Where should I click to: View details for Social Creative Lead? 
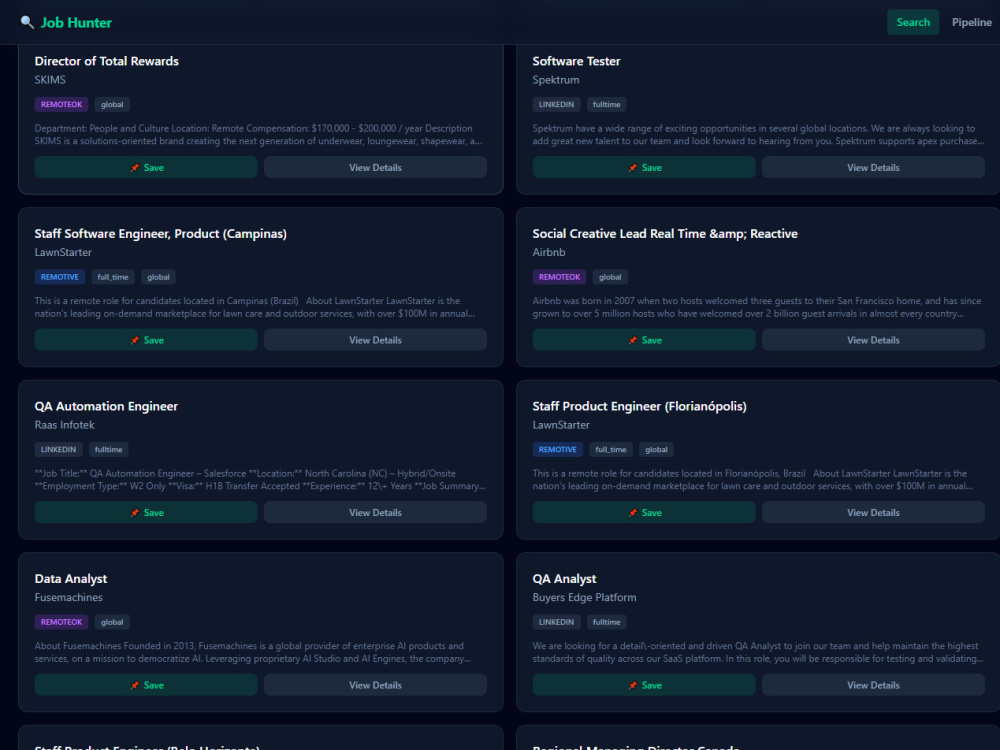point(873,340)
